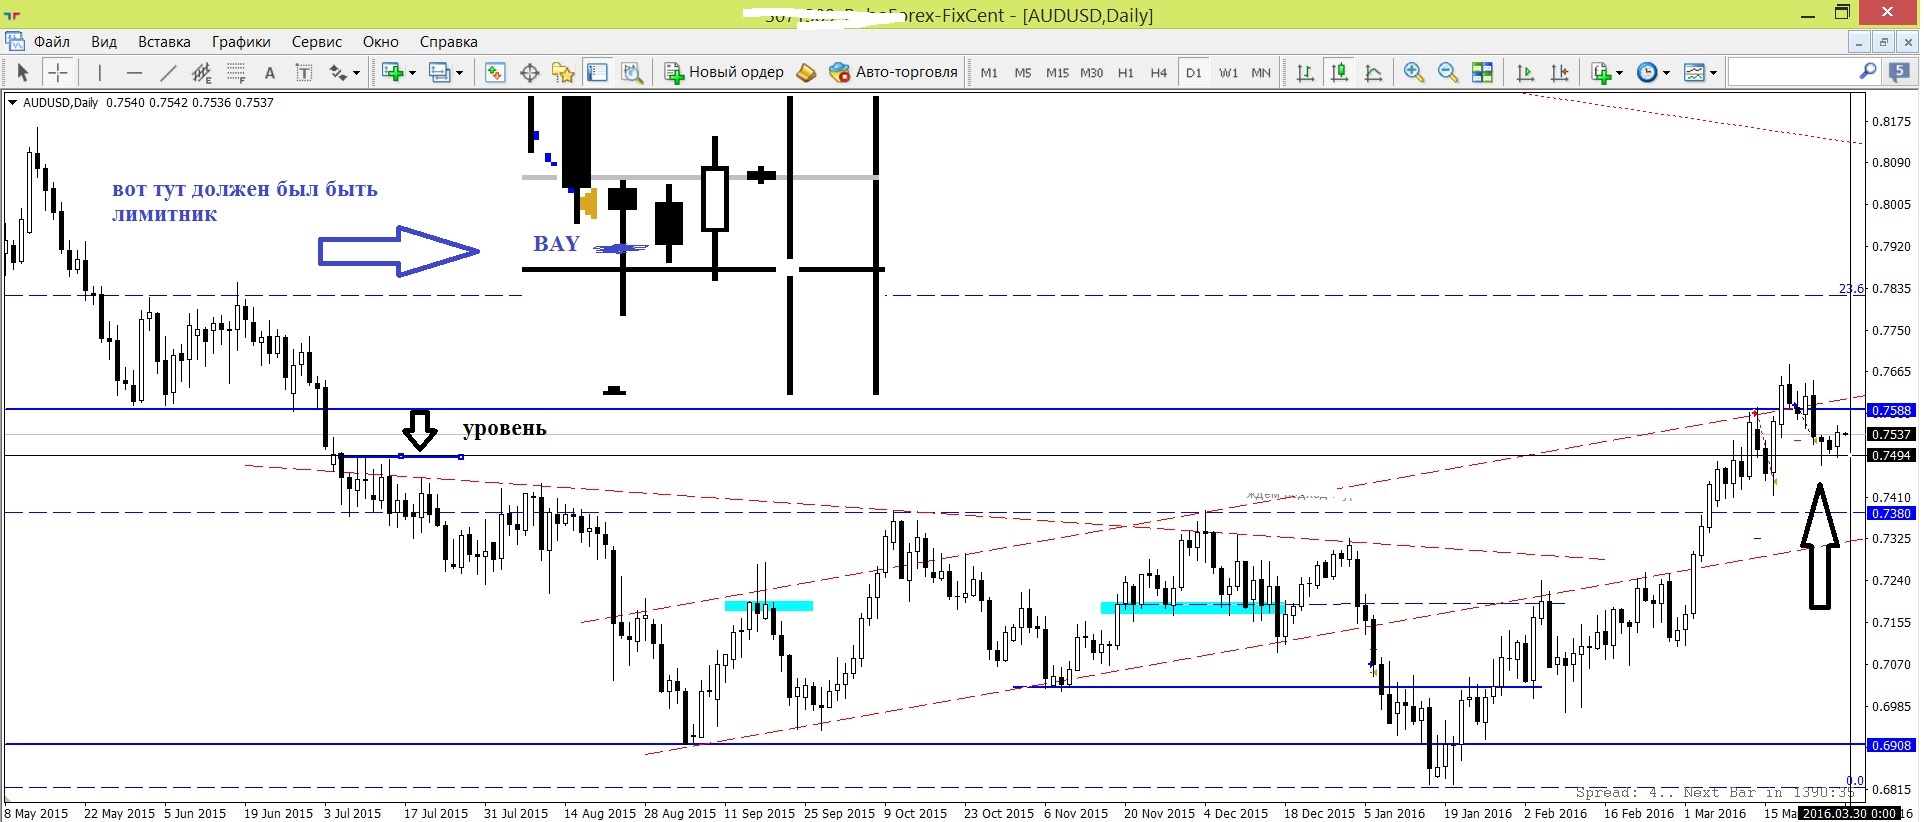Image resolution: width=1924 pixels, height=822 pixels.
Task: Switch timeframe to M15
Action: pos(1057,72)
